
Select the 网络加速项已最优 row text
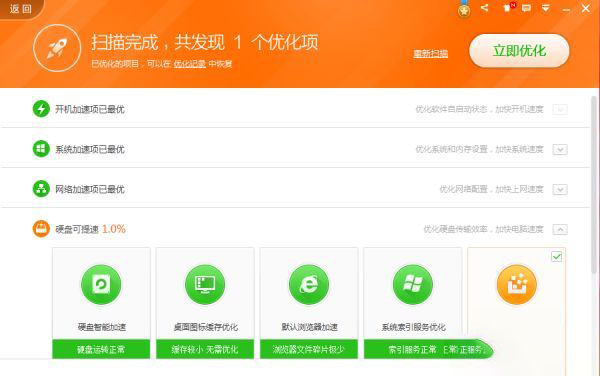pyautogui.click(x=90, y=189)
